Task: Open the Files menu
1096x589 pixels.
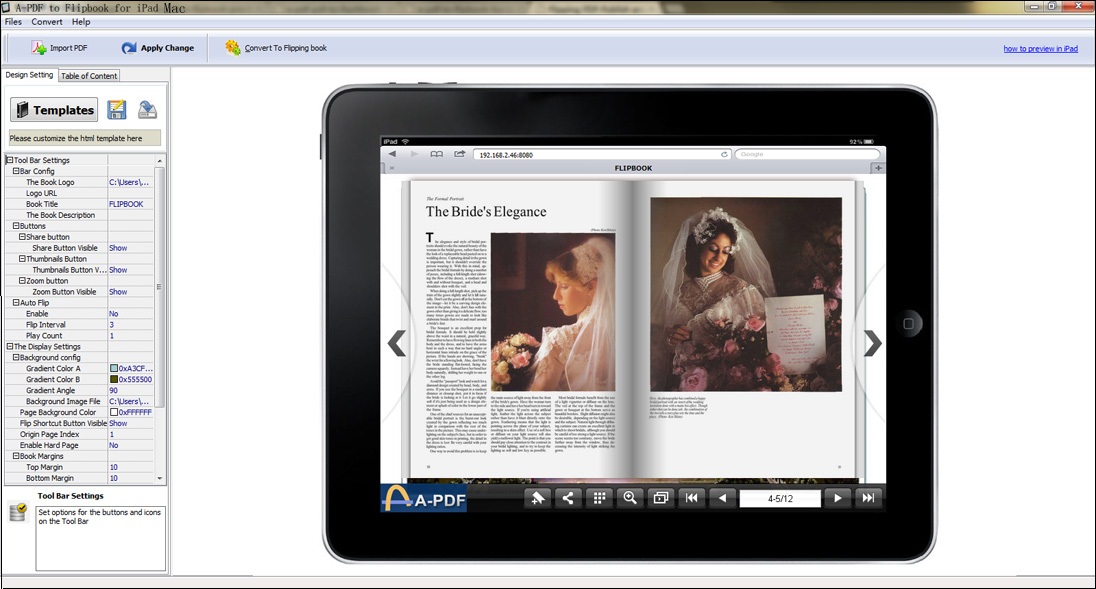Action: point(13,22)
